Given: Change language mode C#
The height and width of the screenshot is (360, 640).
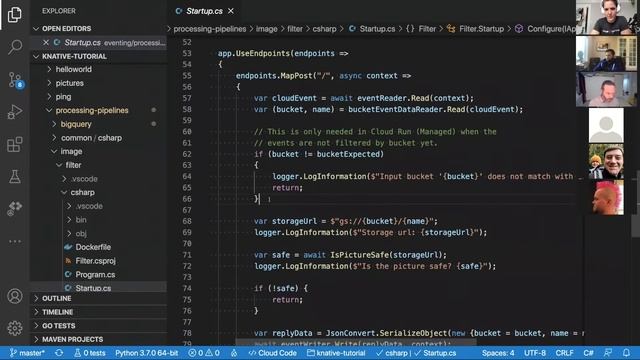Looking at the screenshot, I should click(588, 353).
